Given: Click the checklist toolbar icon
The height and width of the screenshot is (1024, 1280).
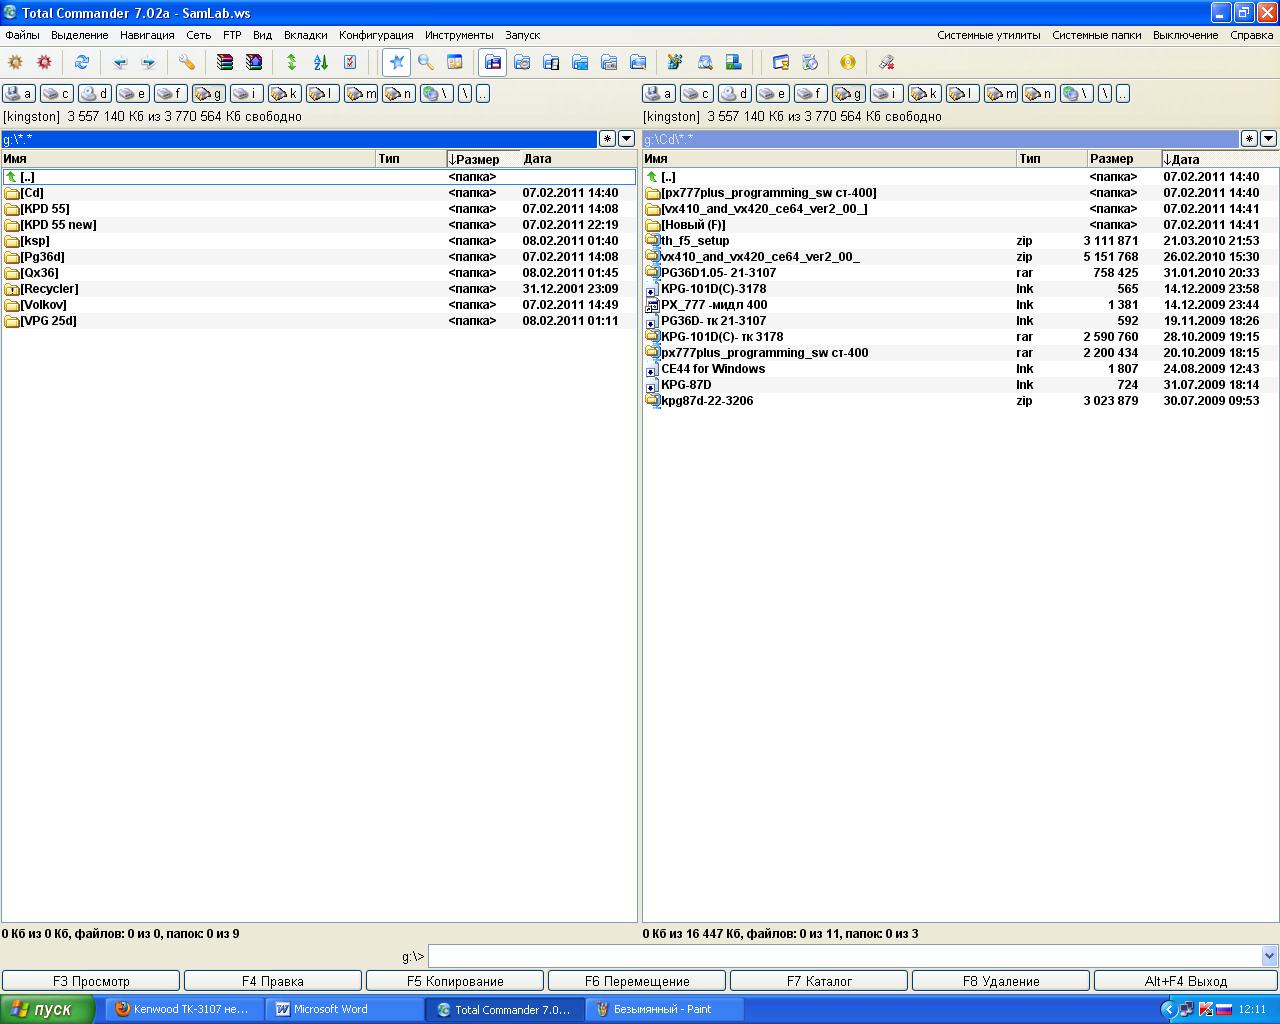Looking at the screenshot, I should click(350, 62).
